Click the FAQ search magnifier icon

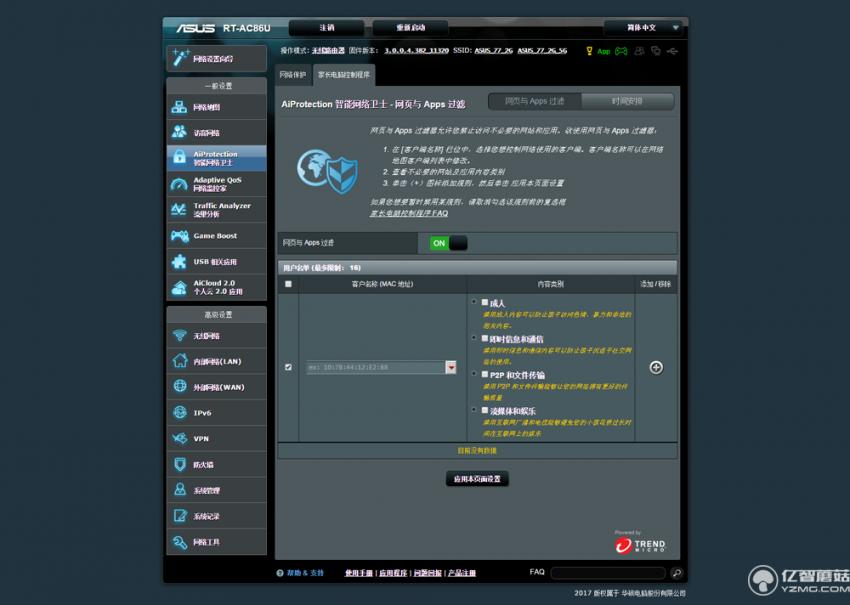point(676,572)
